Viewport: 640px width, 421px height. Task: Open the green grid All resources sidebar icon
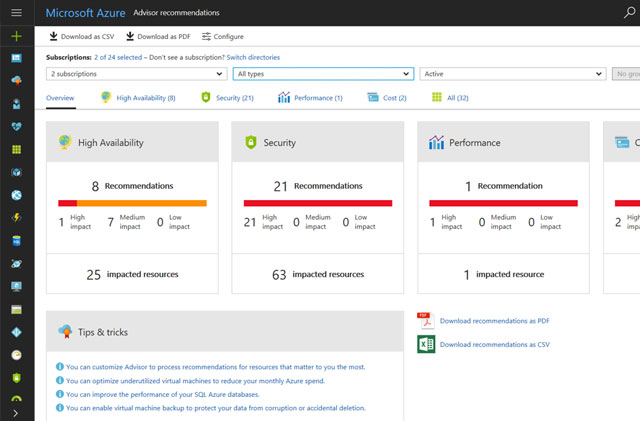(x=16, y=150)
